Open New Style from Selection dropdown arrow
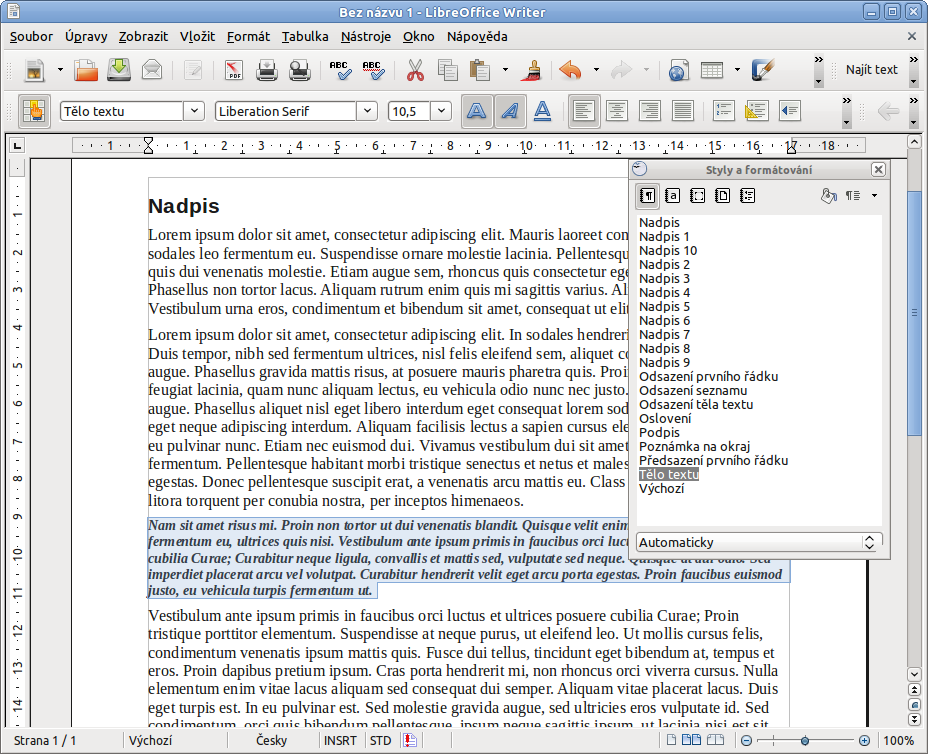The width and height of the screenshot is (928, 754). pos(874,195)
